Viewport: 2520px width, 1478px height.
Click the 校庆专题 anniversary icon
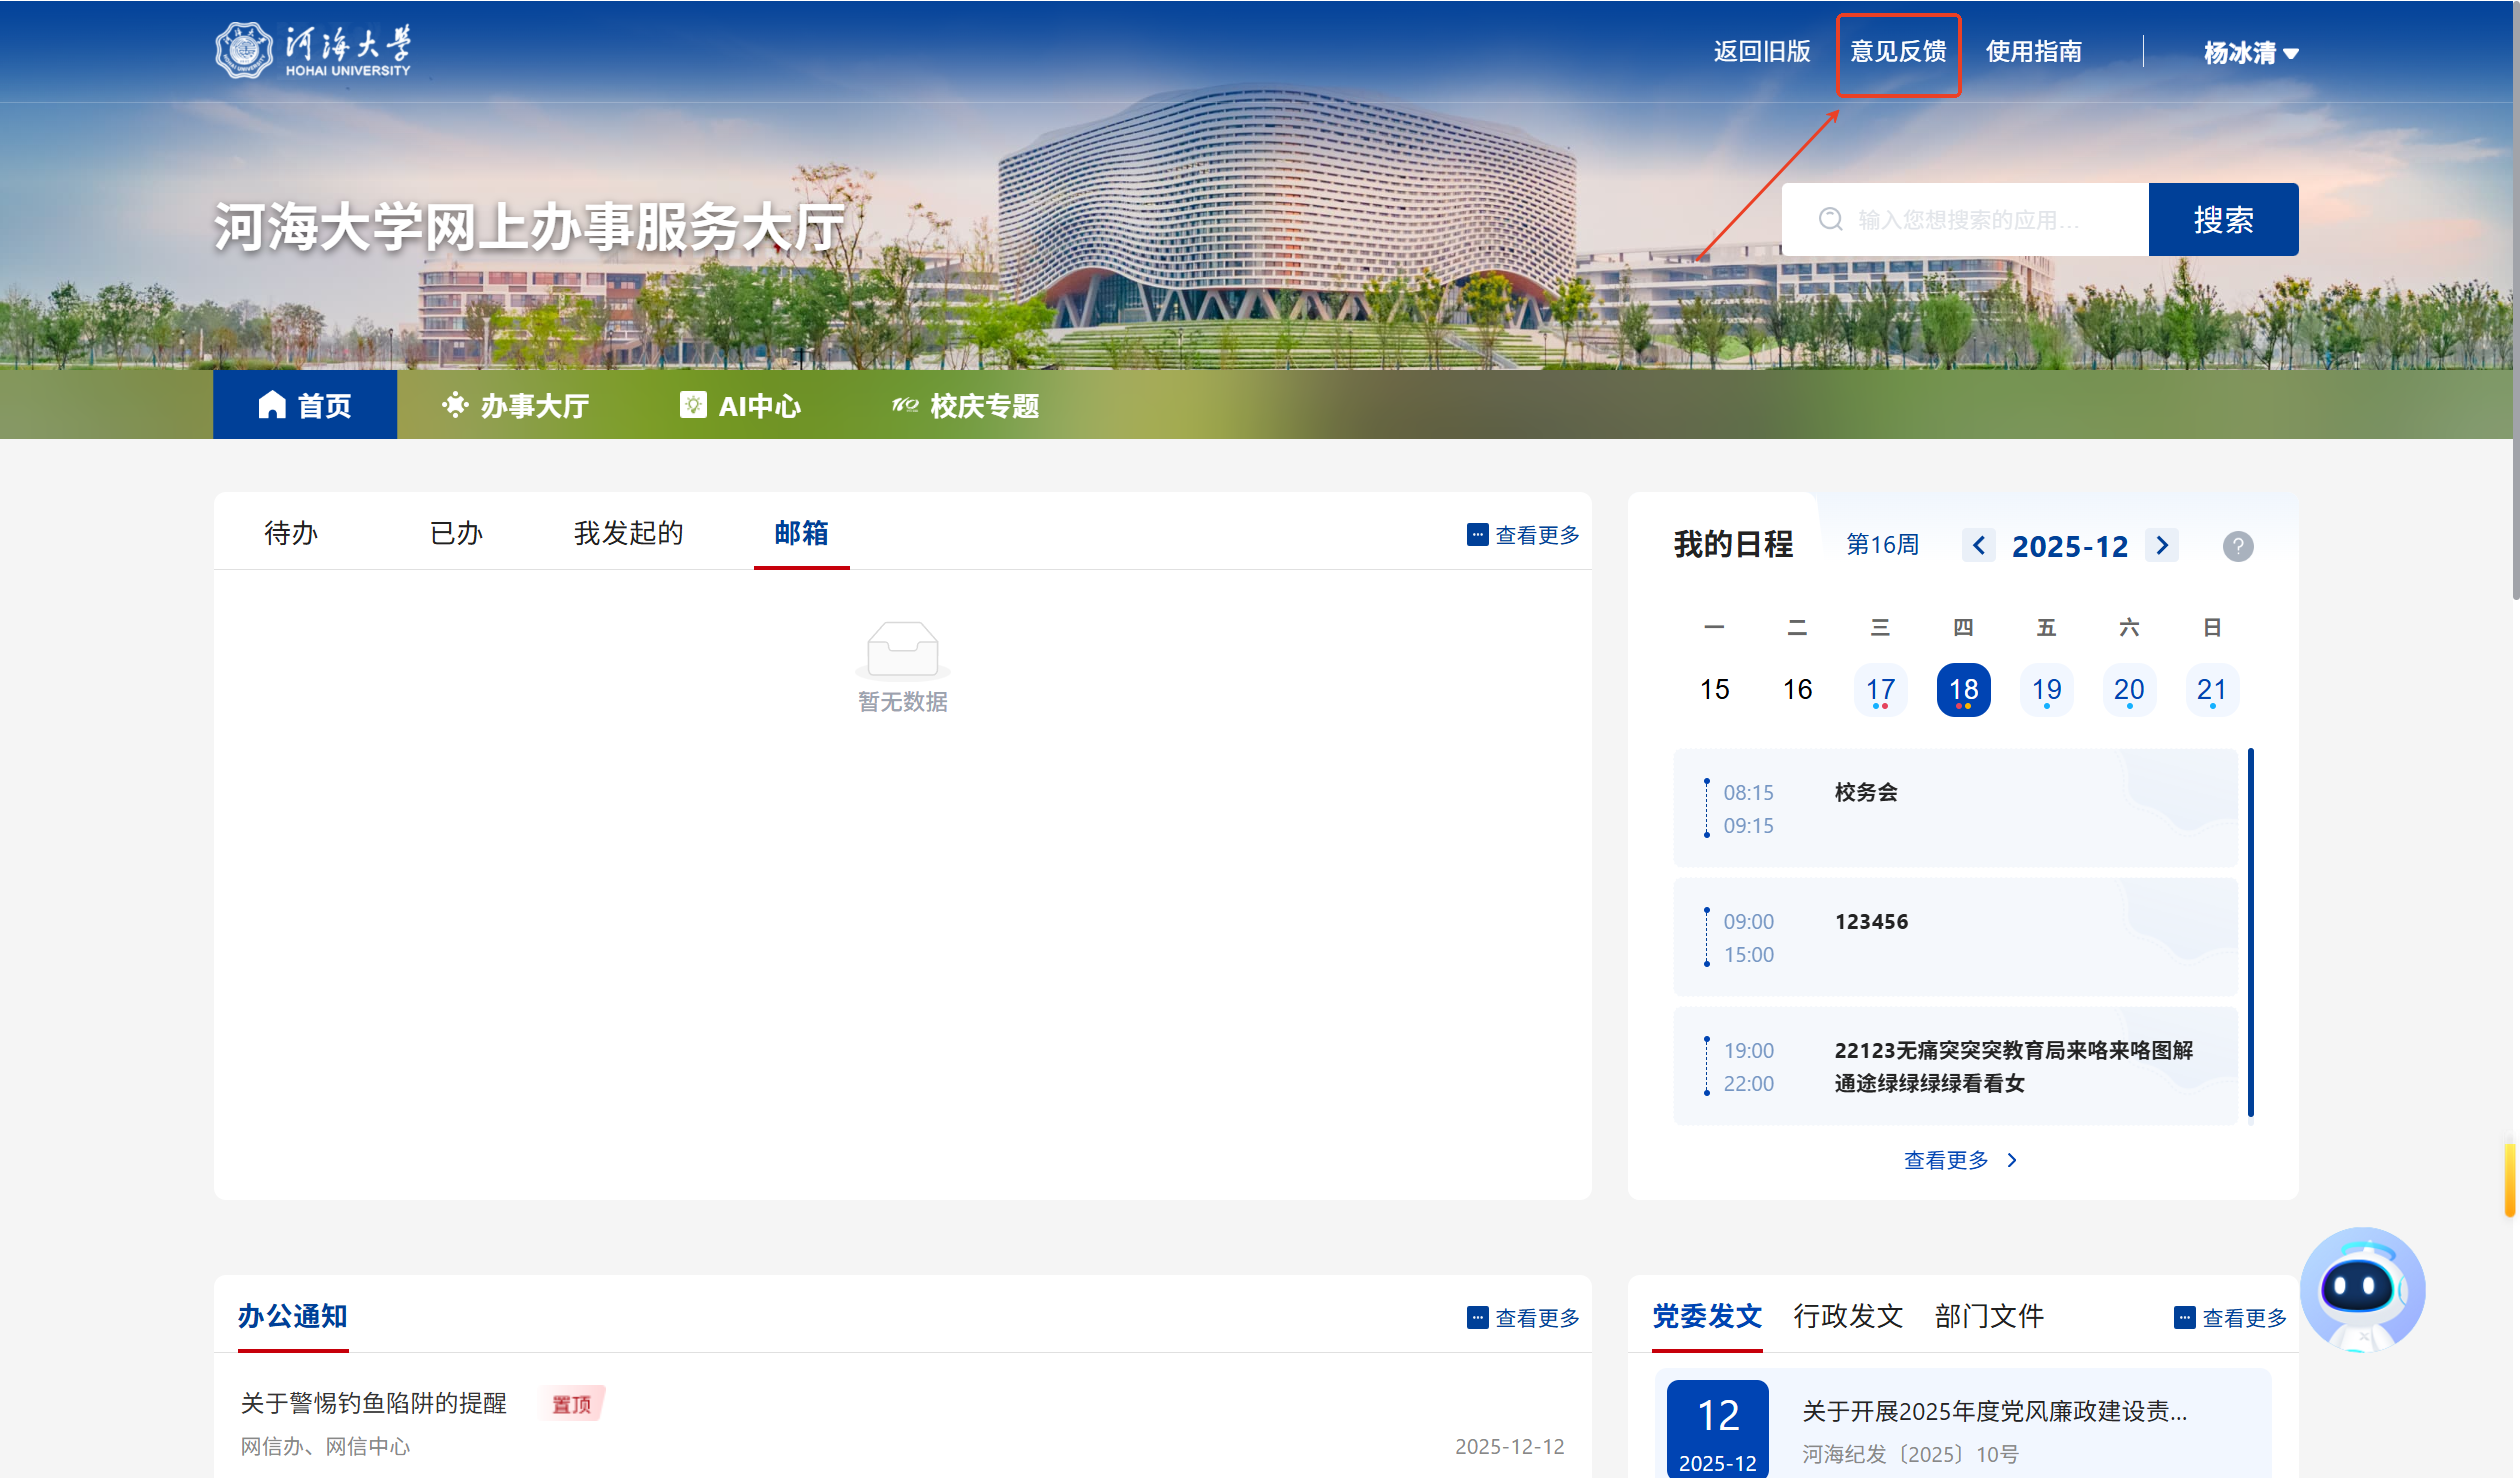[905, 405]
